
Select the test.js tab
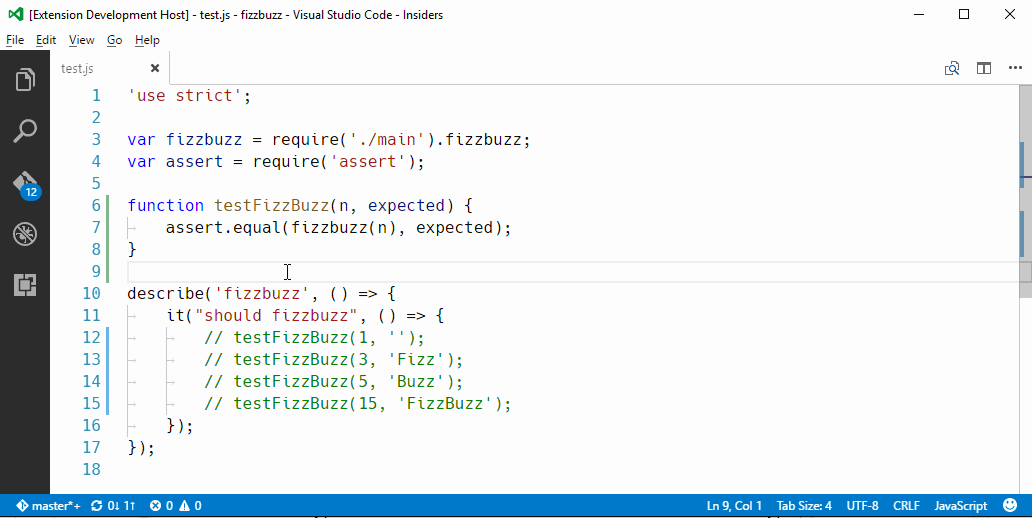(110, 68)
